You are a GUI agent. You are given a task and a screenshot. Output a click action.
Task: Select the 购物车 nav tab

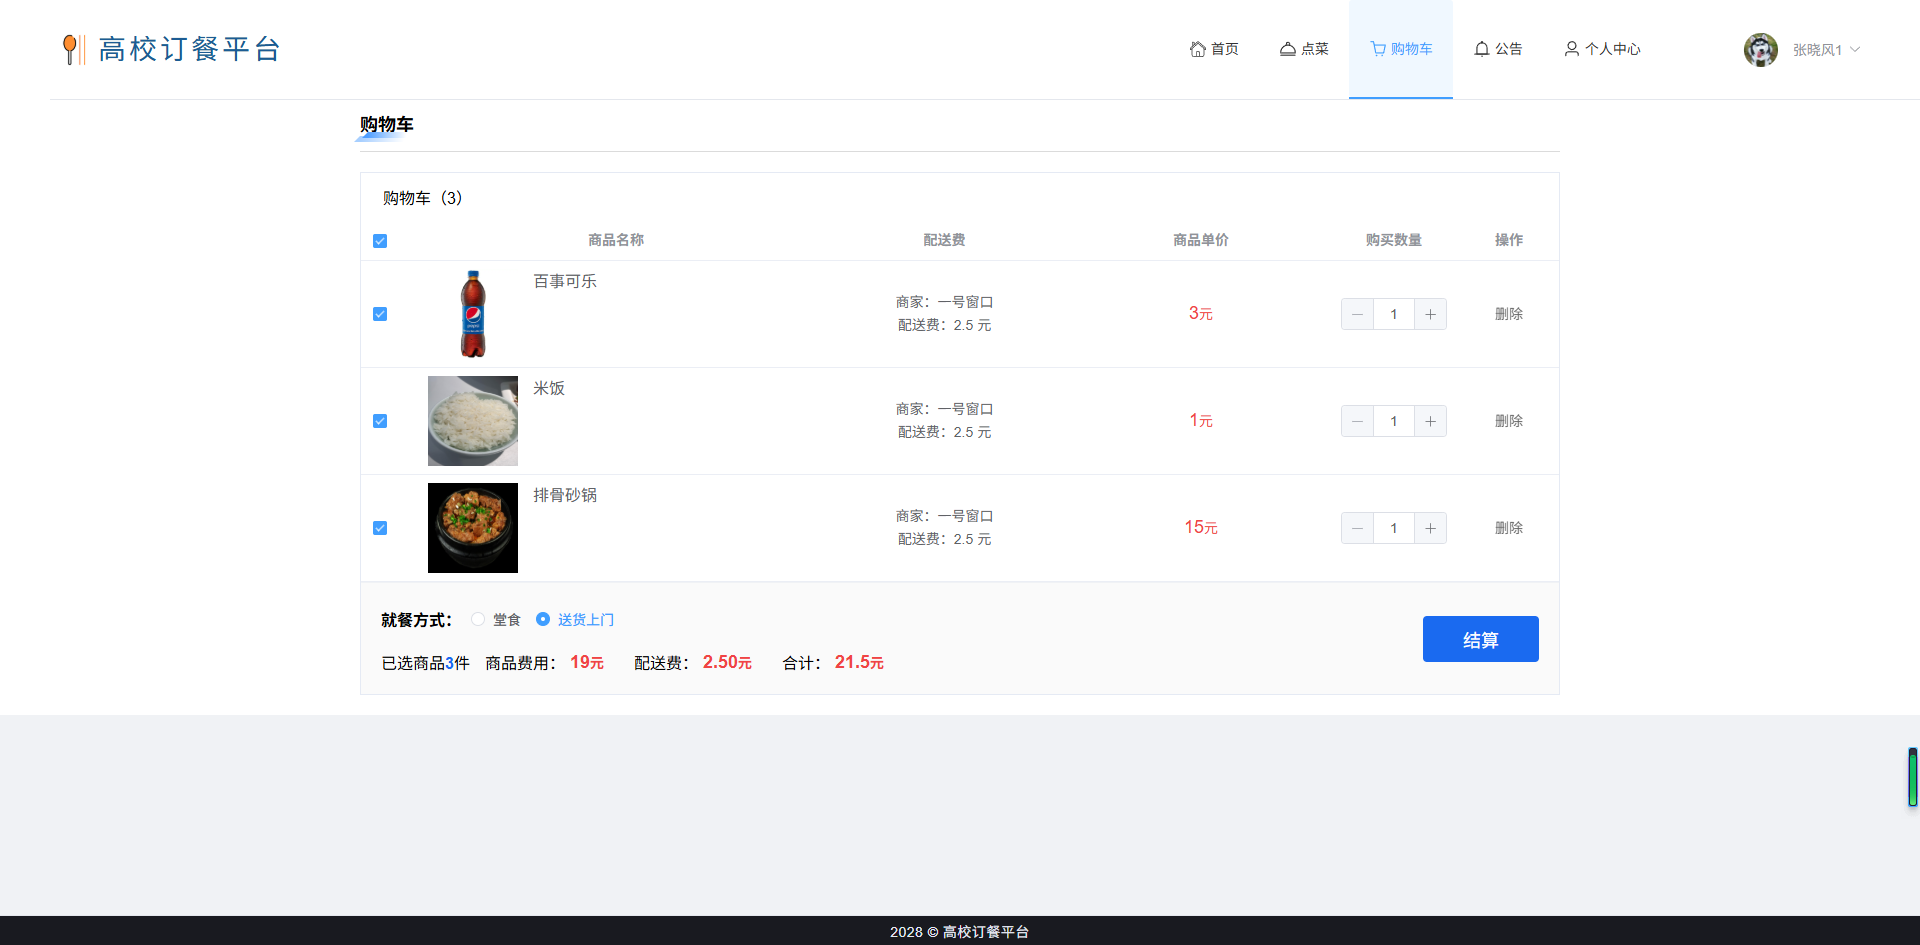click(x=1401, y=49)
